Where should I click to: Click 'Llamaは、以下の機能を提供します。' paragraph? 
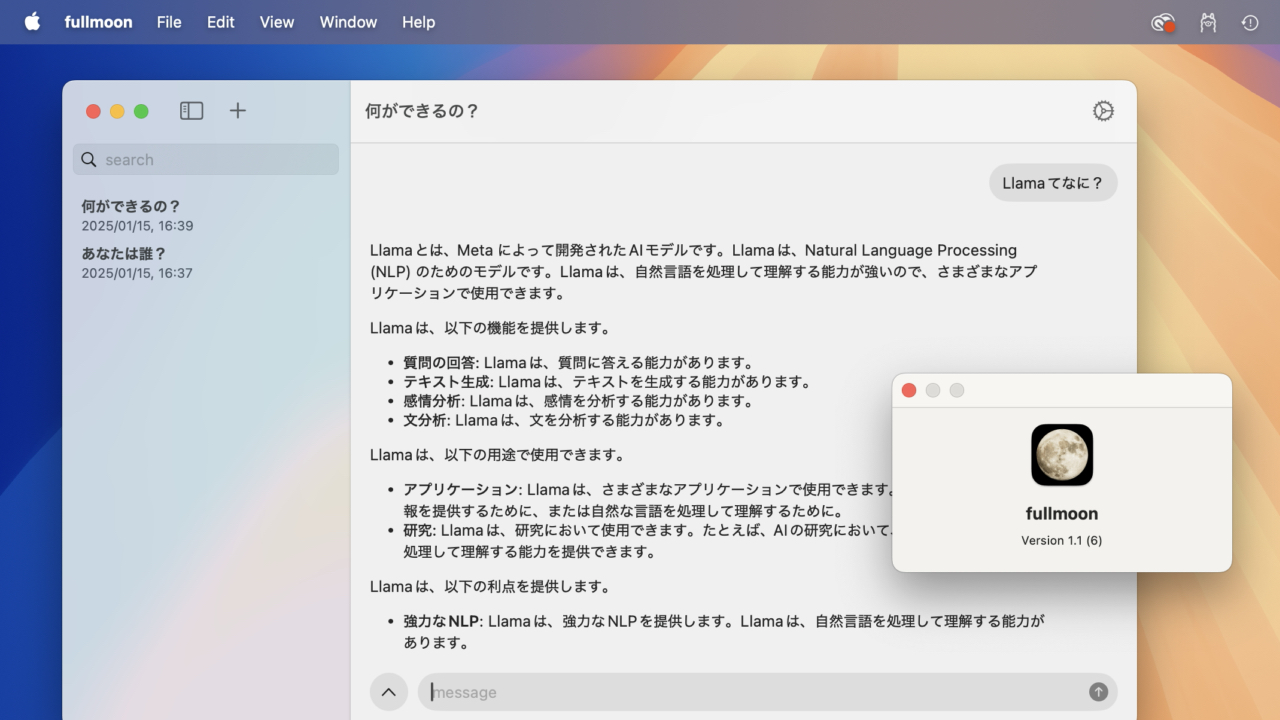490,328
